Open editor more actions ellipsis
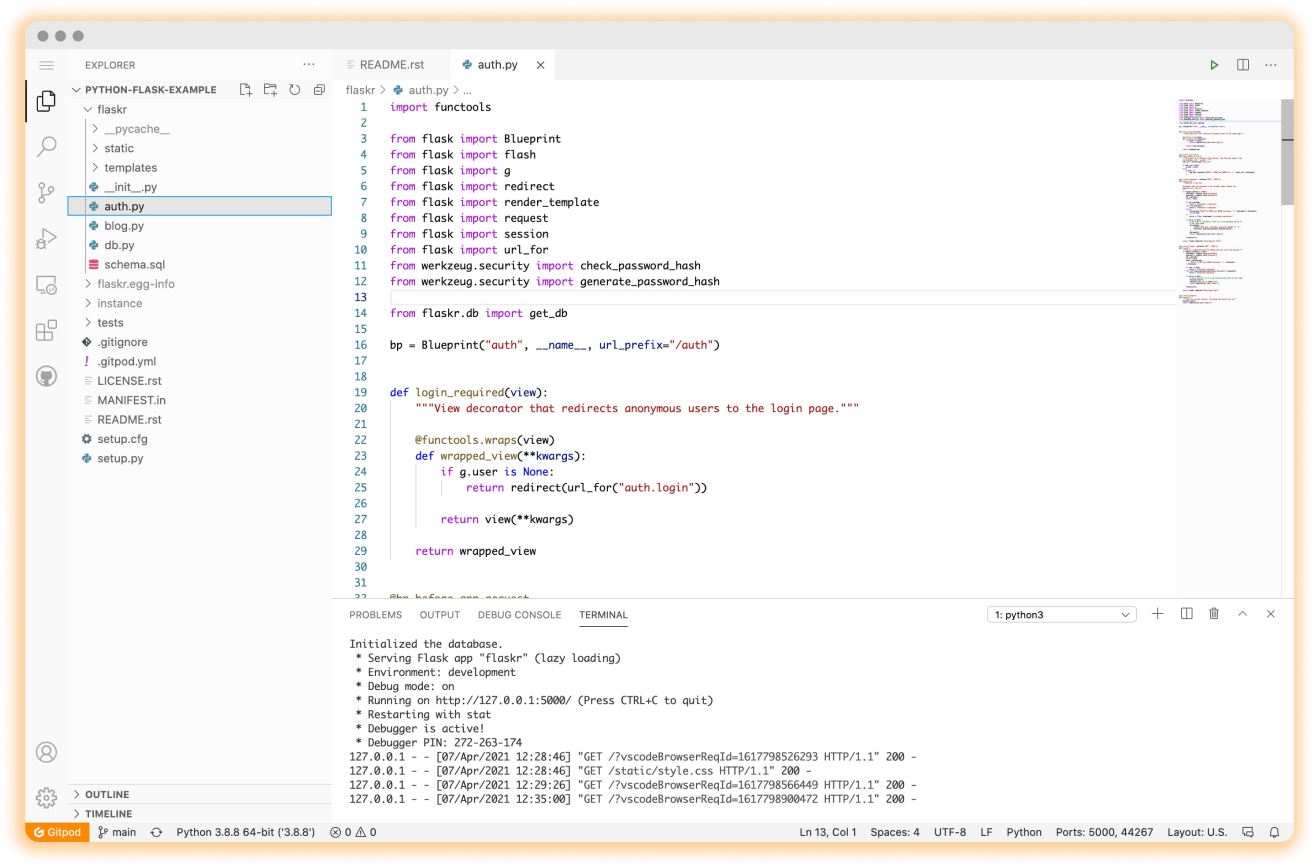This screenshot has height=867, width=1315. point(1271,65)
